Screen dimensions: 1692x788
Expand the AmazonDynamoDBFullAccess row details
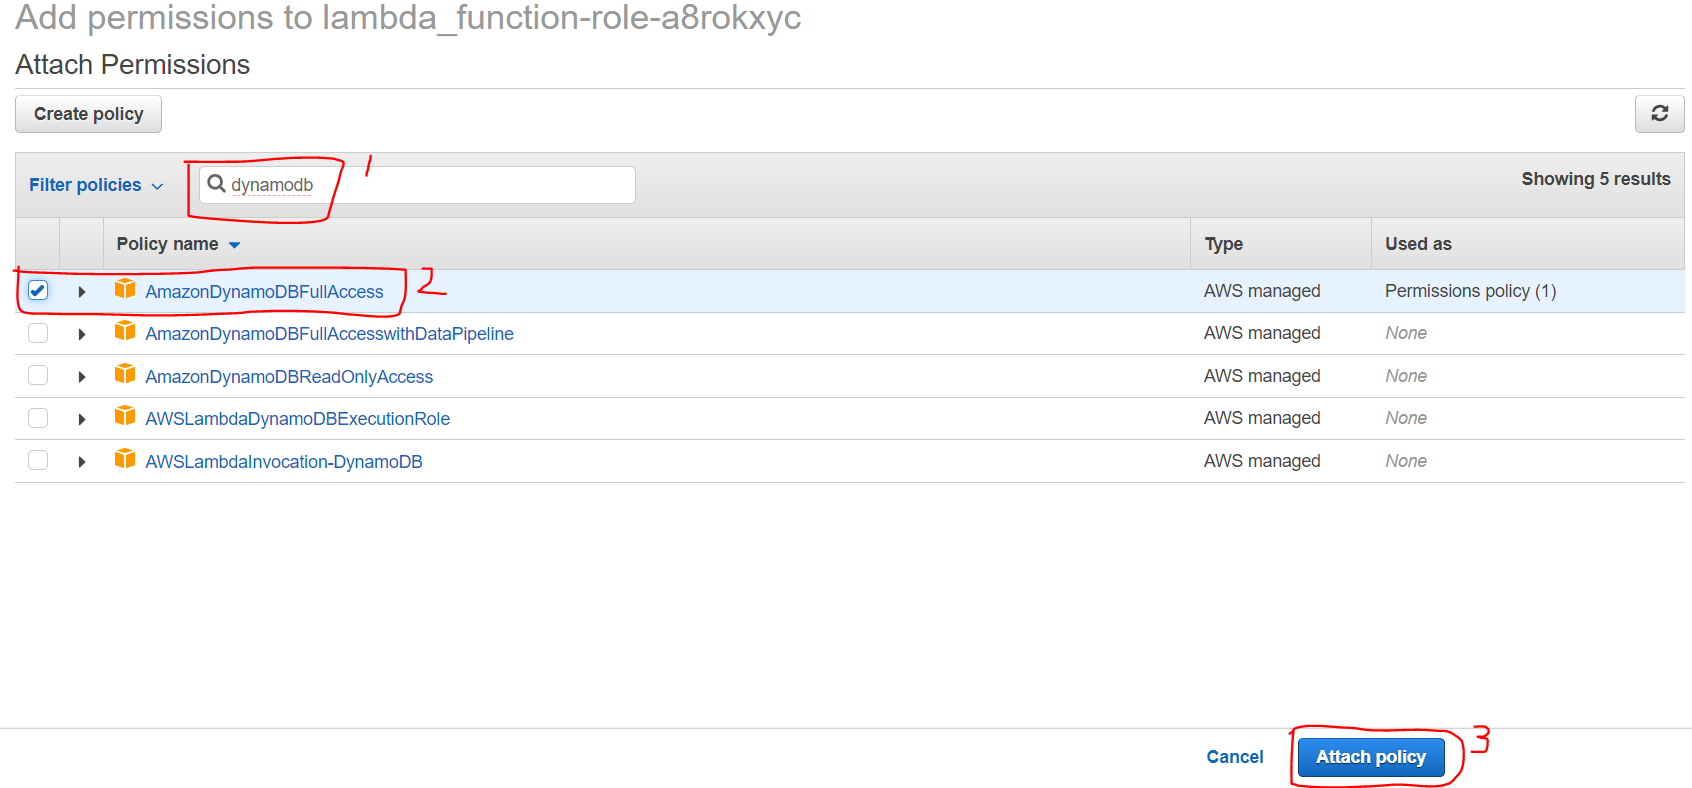point(82,292)
